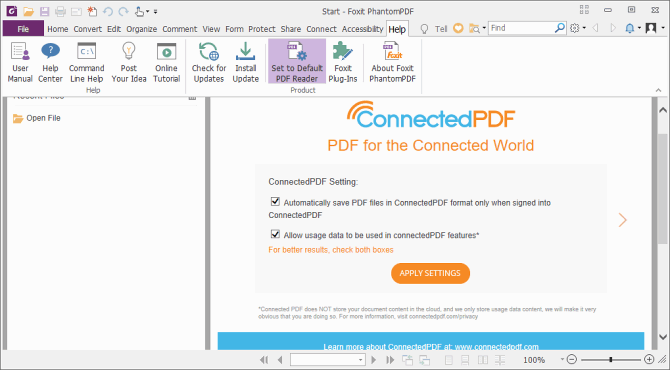Click the Tell me text

pos(441,29)
